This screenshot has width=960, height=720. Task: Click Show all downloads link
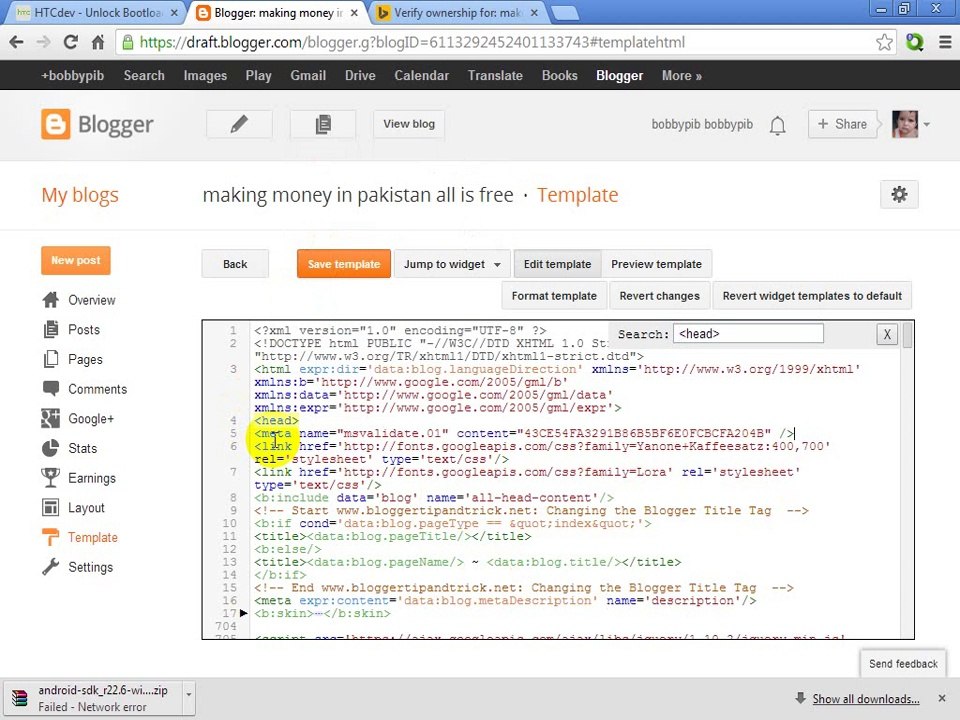866,699
